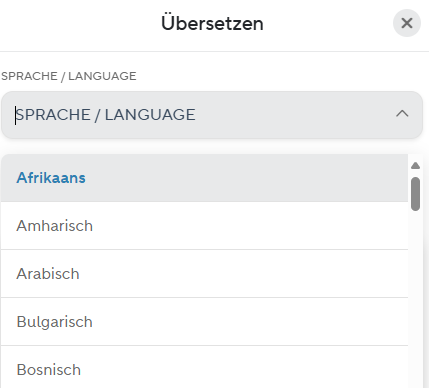Click the scrollbar track below the thumb
This screenshot has width=429, height=388.
pos(415,300)
